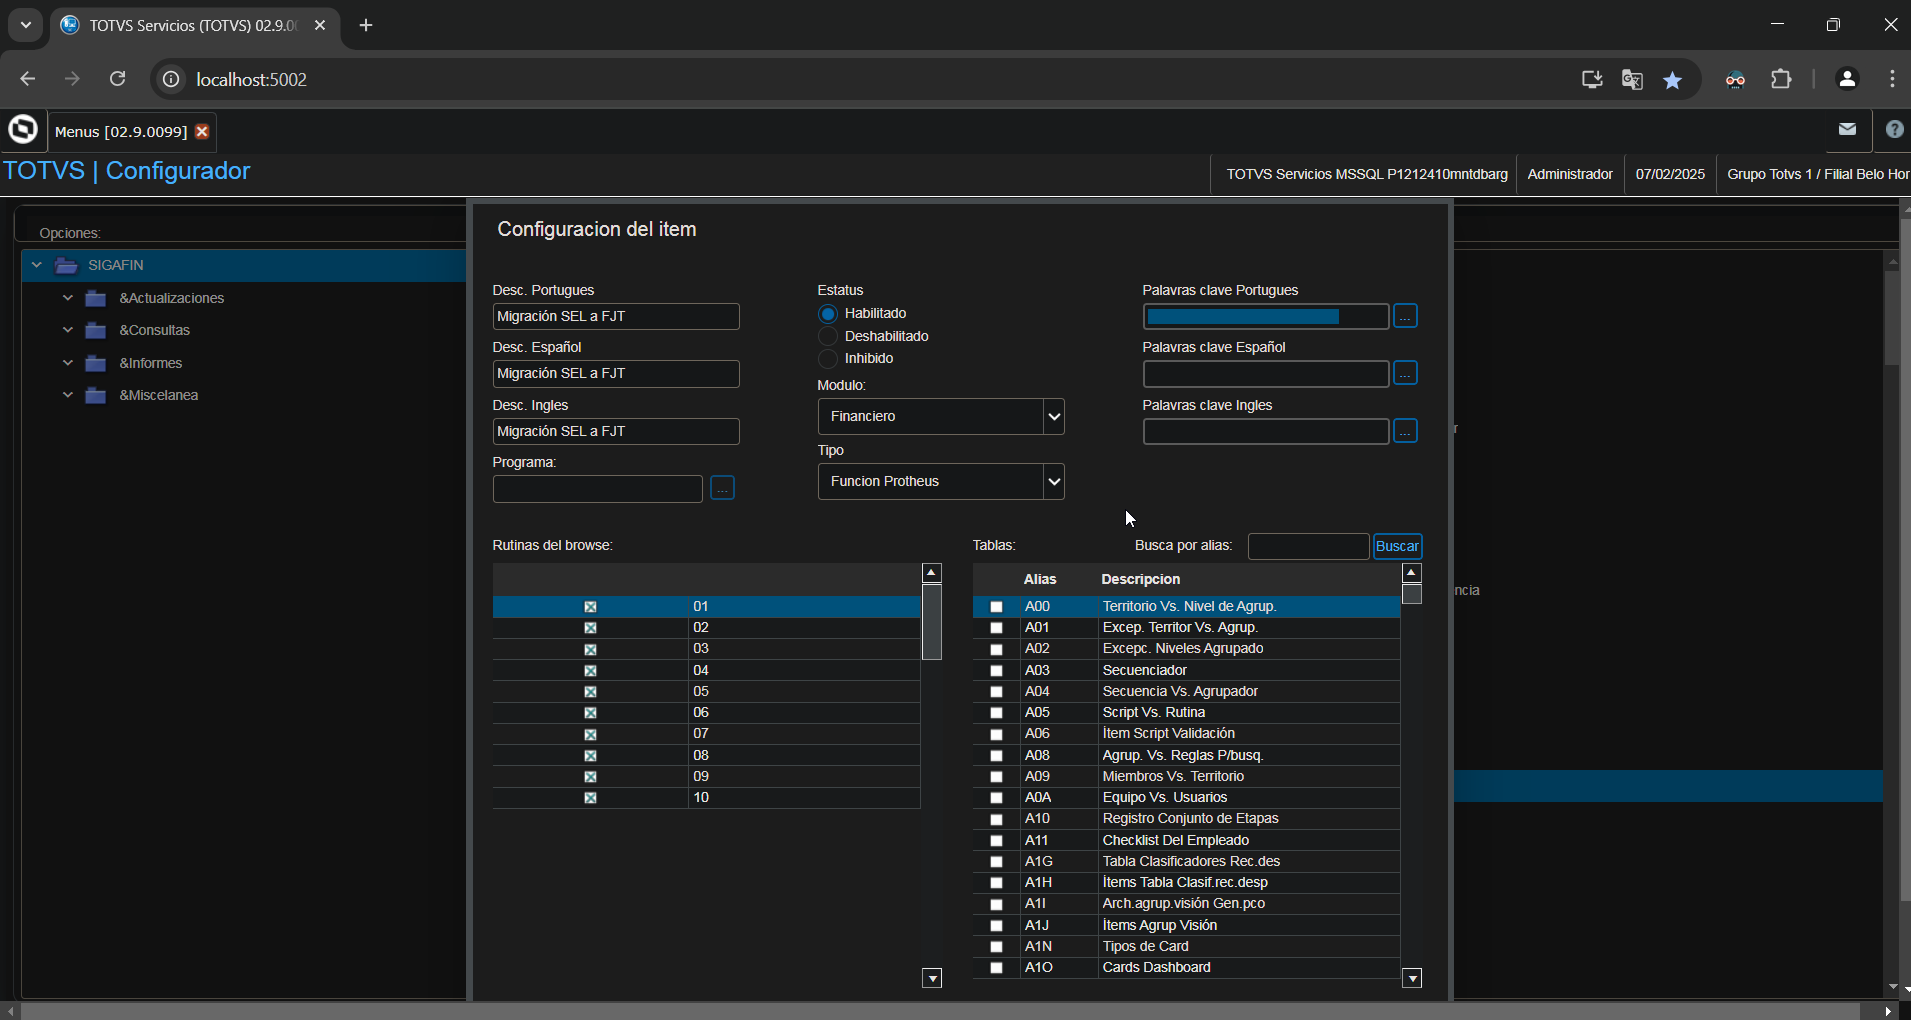Toggle the checkbox for browse routine 05
This screenshot has width=1911, height=1020.
tap(590, 692)
